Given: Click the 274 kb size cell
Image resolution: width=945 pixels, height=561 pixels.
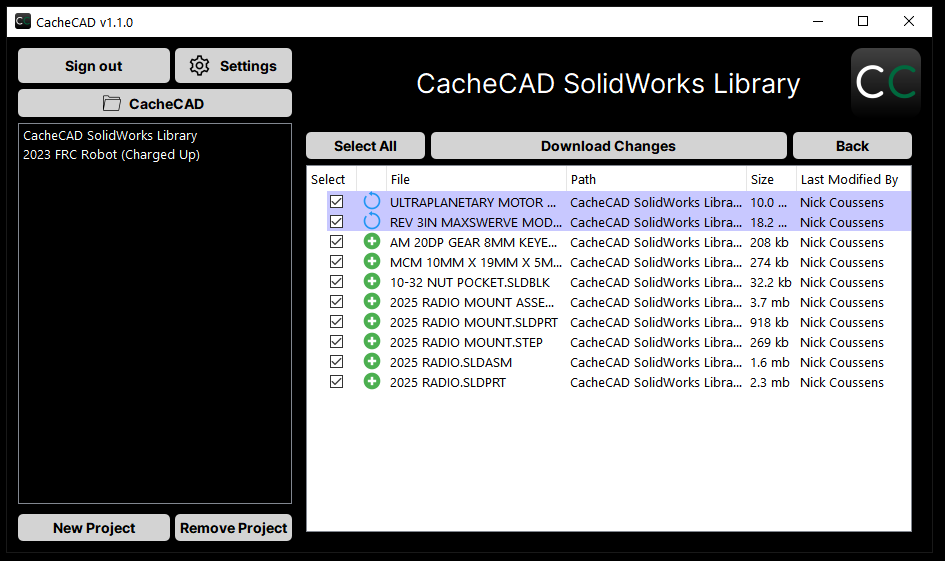Looking at the screenshot, I should coord(769,263).
